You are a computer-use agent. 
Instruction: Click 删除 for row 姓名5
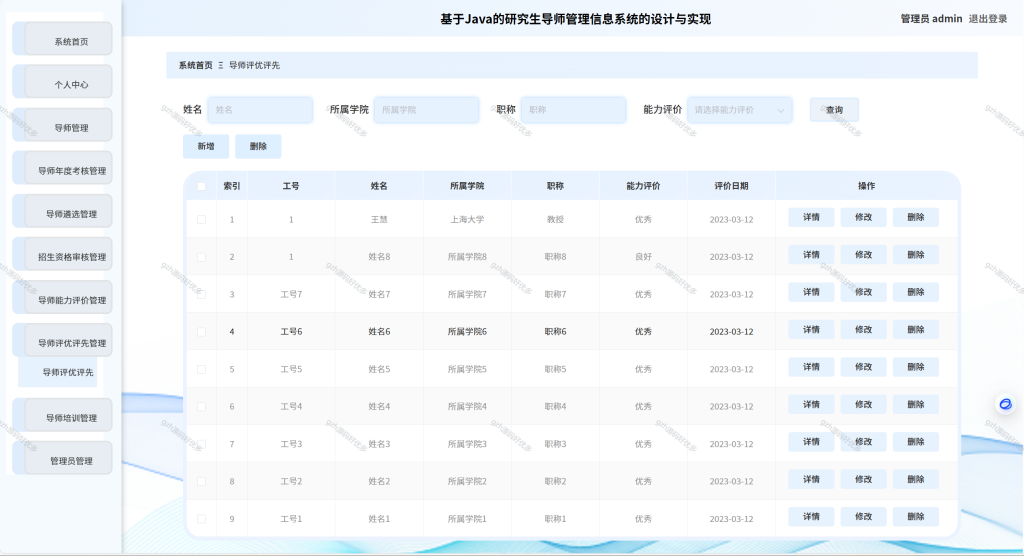click(916, 367)
